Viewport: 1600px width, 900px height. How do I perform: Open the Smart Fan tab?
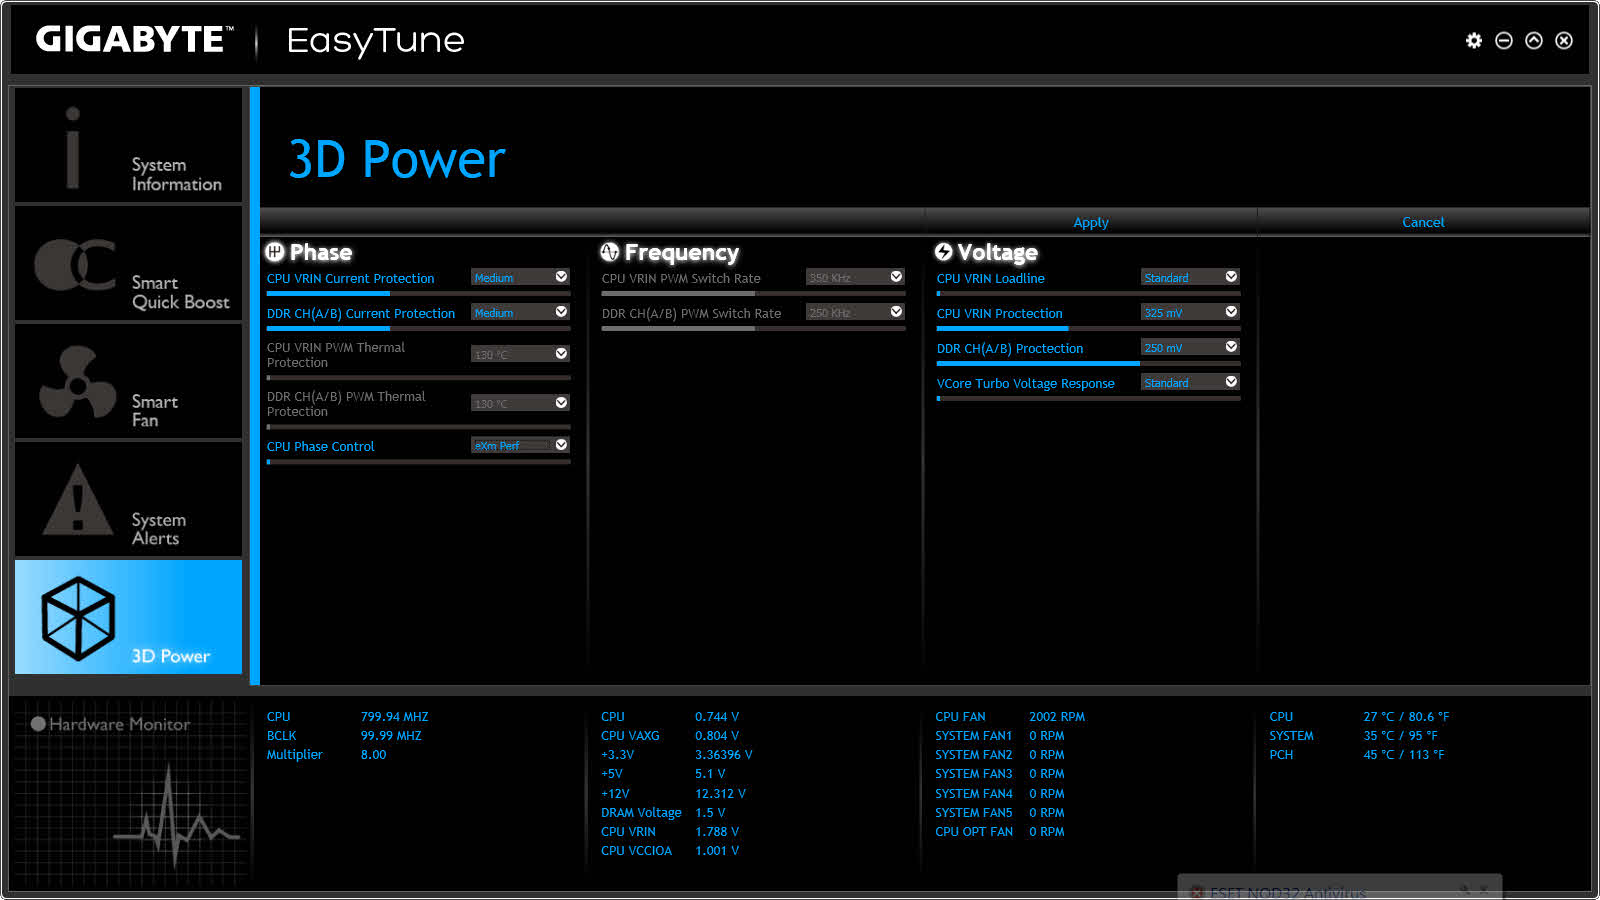(x=128, y=382)
